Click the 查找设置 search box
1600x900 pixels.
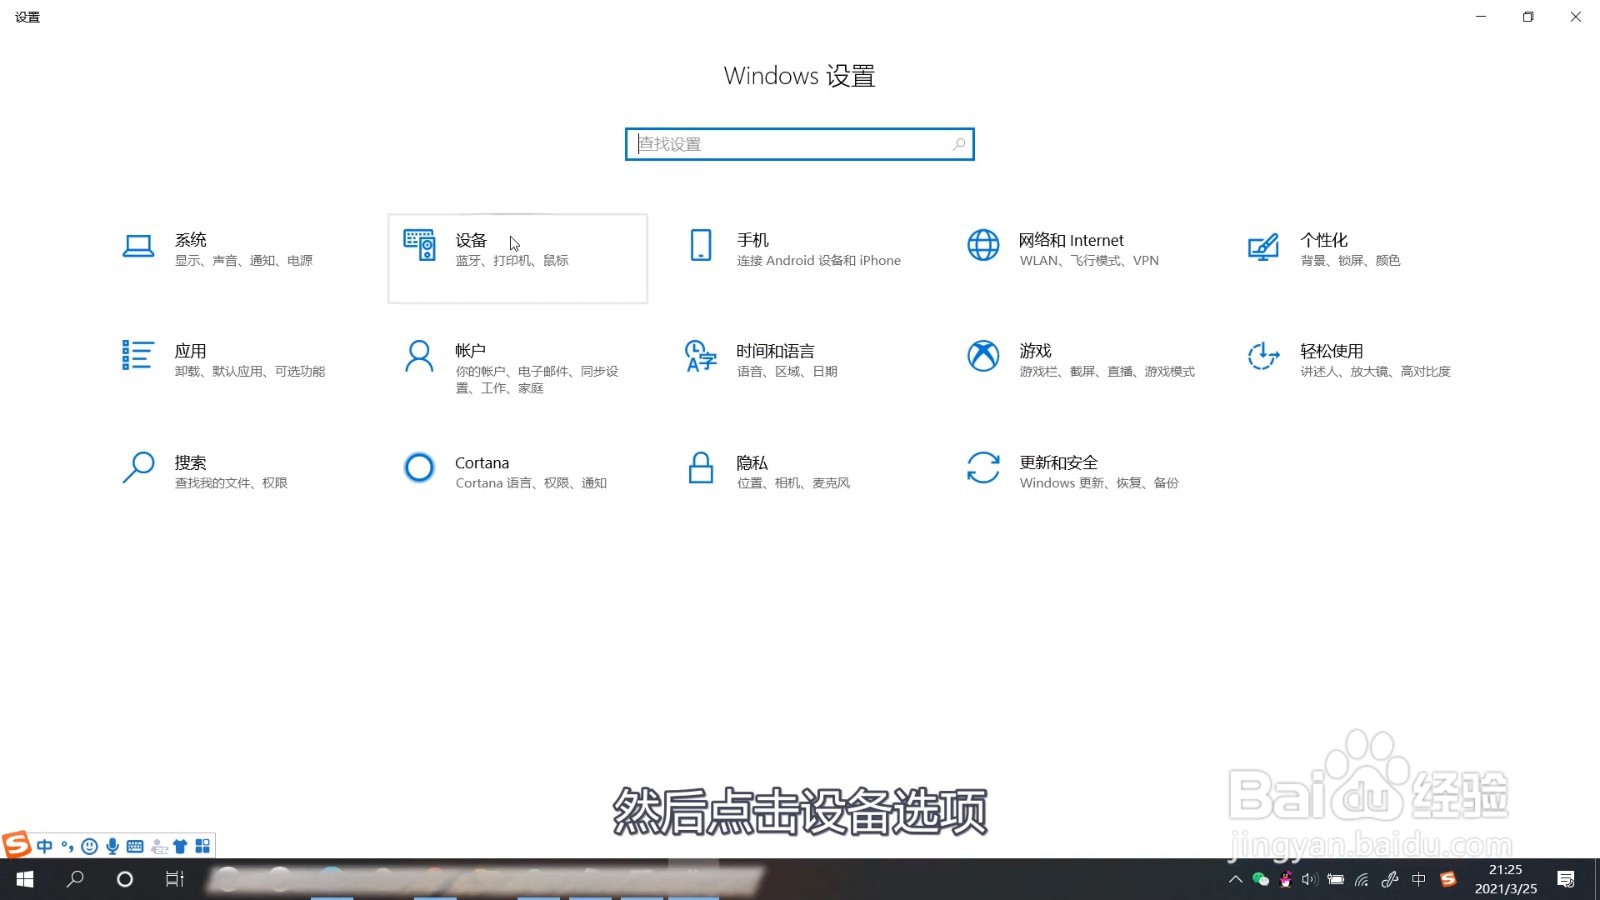pyautogui.click(x=799, y=143)
